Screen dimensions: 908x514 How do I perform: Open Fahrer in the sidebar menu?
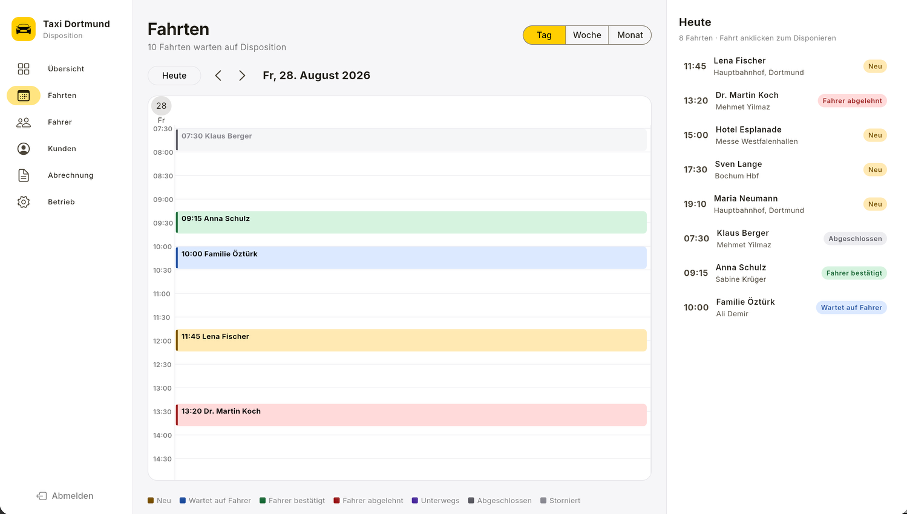[60, 122]
